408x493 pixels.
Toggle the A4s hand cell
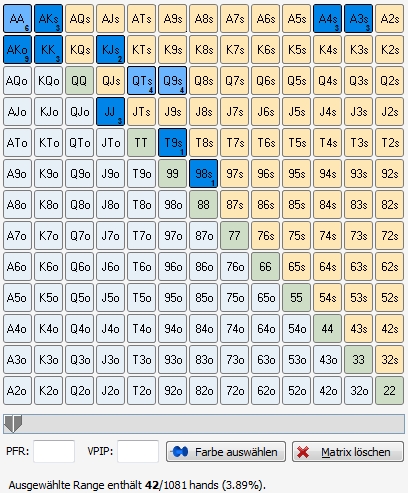(x=328, y=19)
